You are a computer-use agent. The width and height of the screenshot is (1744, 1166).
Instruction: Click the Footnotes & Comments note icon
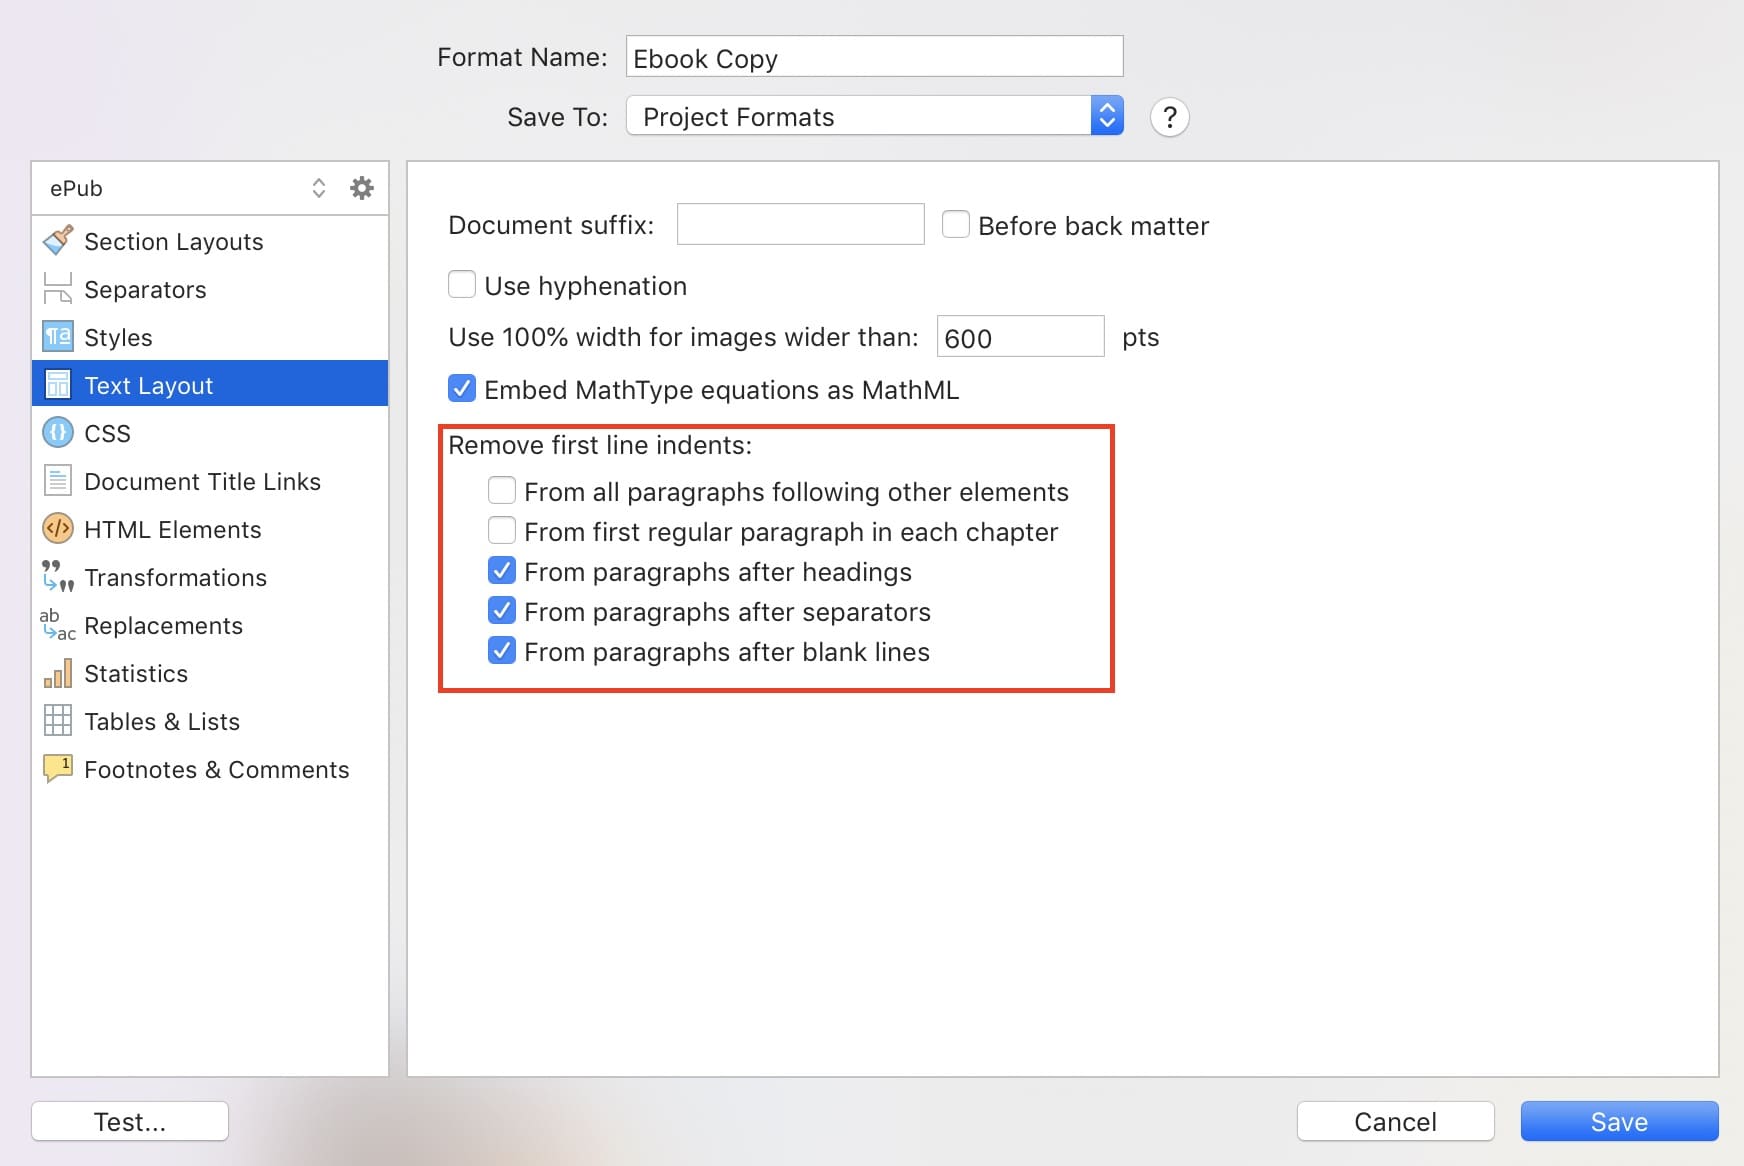click(x=58, y=769)
